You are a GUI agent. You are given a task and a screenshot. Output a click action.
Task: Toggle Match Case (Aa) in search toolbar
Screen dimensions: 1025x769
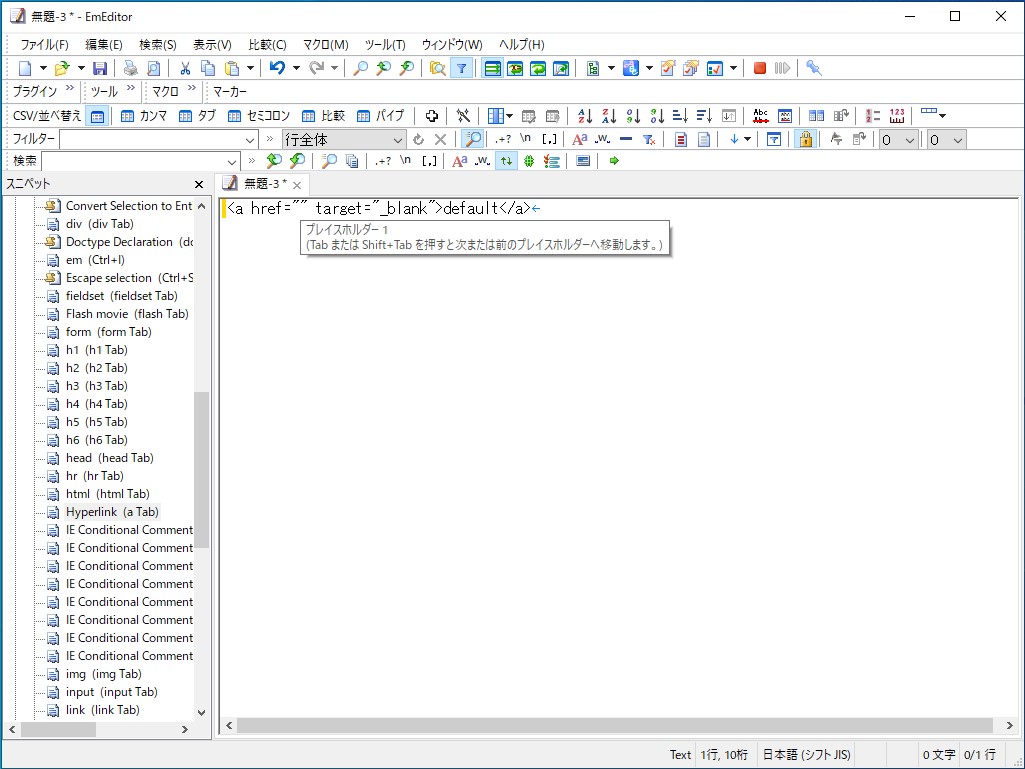point(460,161)
